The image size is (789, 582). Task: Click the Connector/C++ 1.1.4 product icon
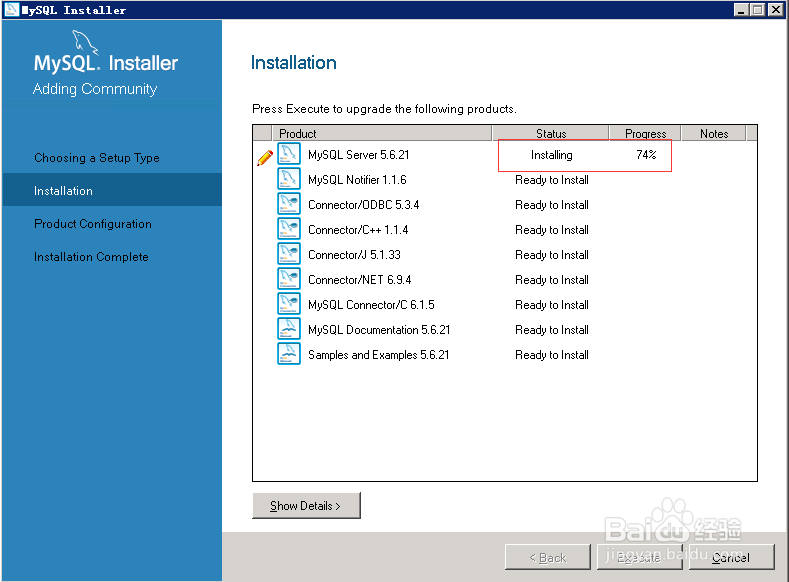(289, 229)
